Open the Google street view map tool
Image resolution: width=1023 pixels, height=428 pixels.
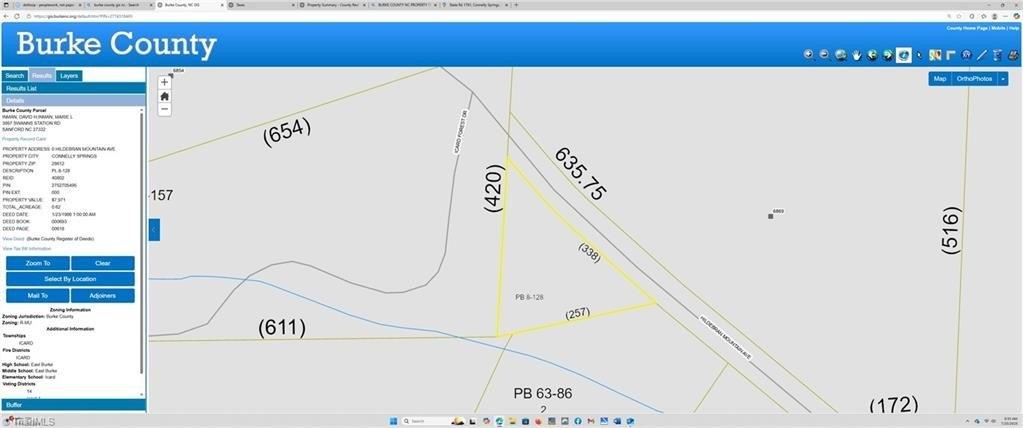point(935,55)
